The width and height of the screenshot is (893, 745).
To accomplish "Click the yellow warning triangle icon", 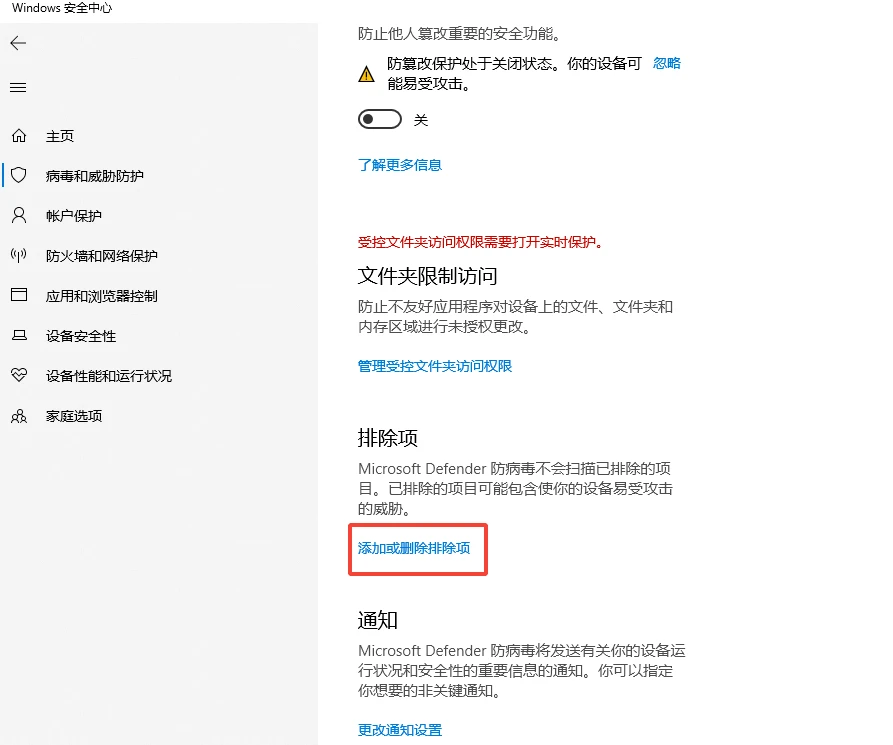I will point(366,74).
